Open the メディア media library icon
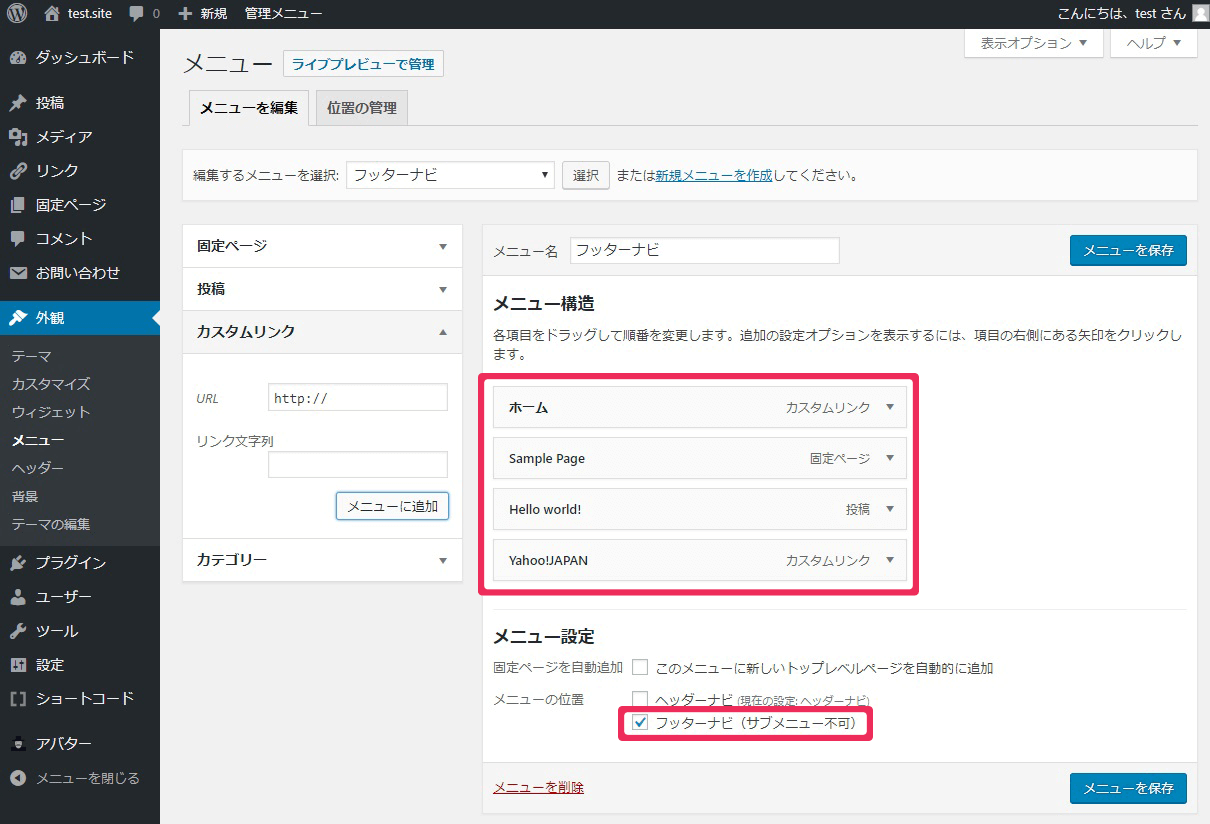Viewport: 1210px width, 824px height. point(18,137)
